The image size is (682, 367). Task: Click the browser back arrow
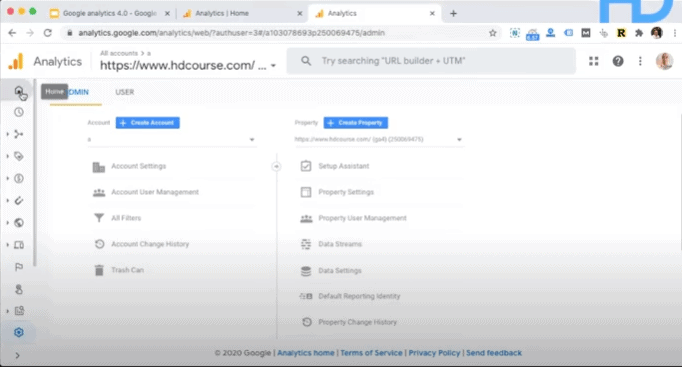pos(12,33)
